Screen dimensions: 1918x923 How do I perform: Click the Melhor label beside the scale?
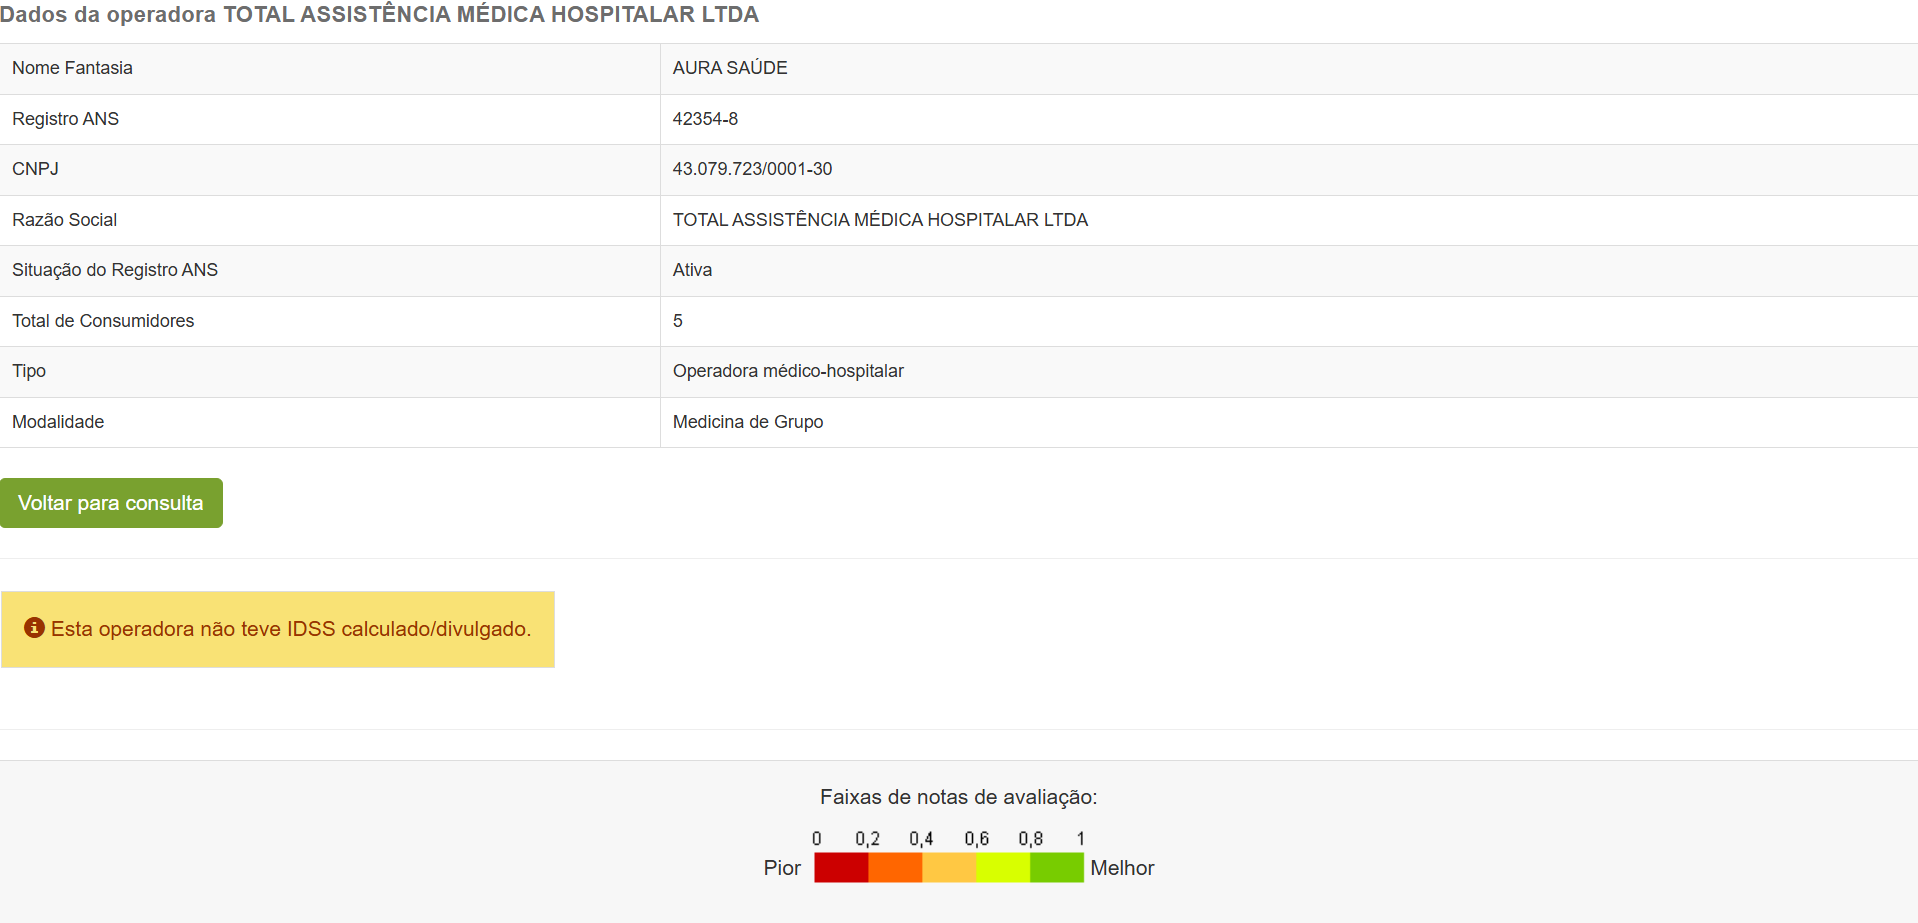[1122, 868]
